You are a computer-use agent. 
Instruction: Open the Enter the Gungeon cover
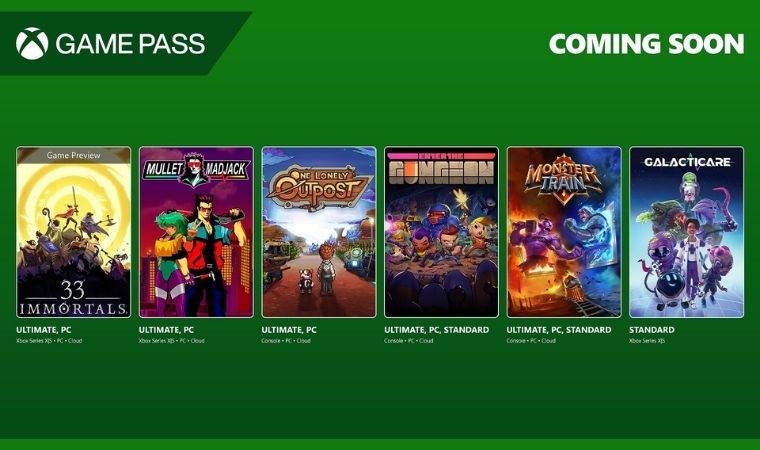[x=442, y=232]
